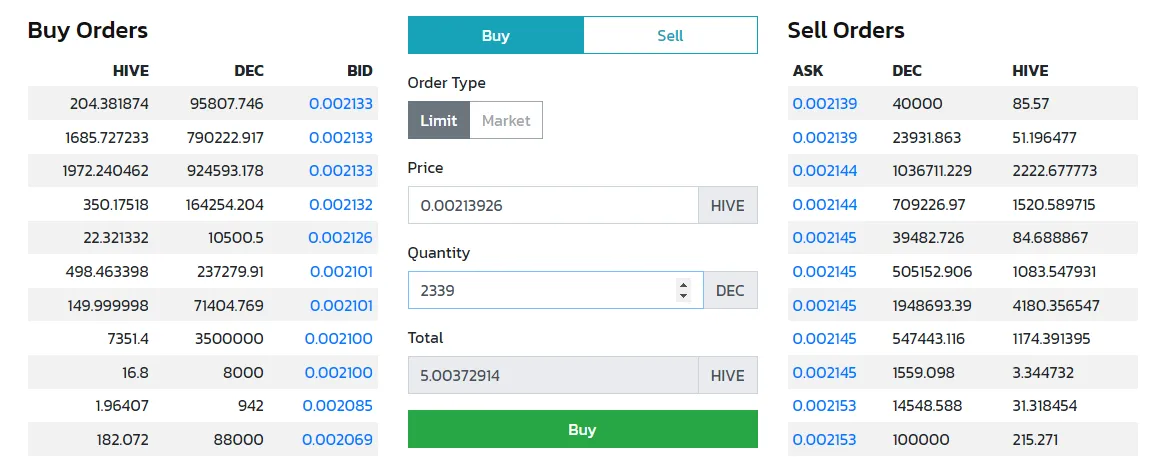Click the Quantity input field
Viewport: 1165px width, 463px height.
click(x=540, y=290)
